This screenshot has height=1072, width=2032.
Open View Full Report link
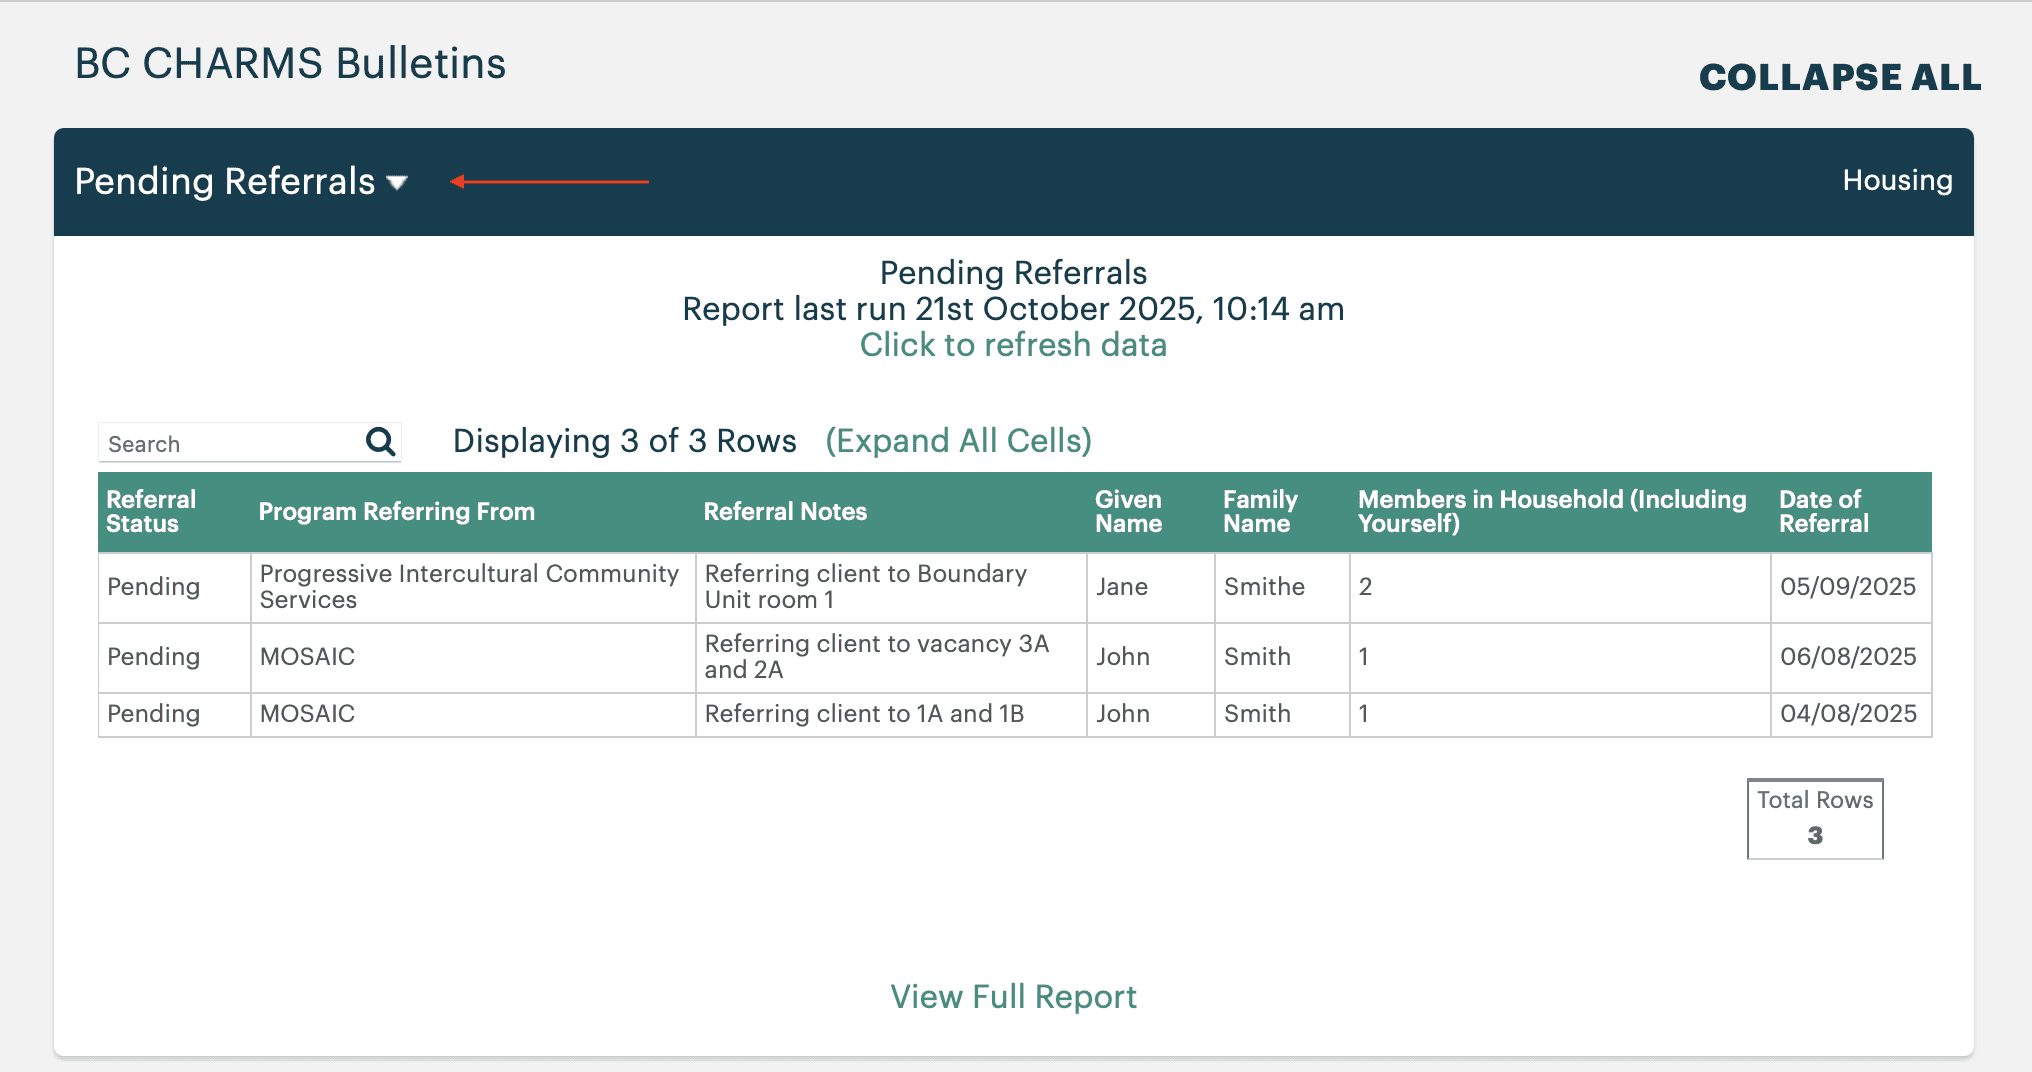click(x=1013, y=997)
